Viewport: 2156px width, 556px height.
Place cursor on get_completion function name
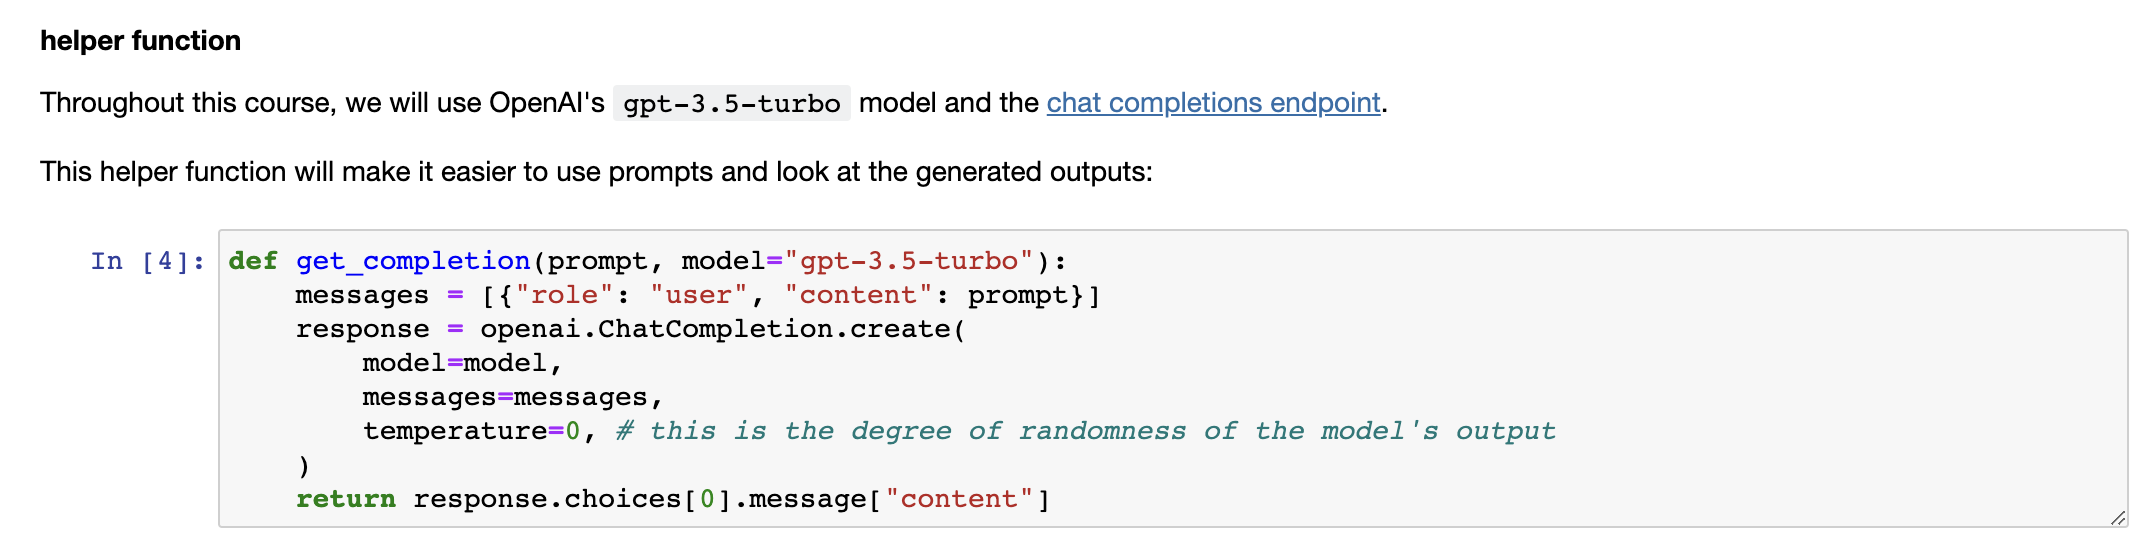412,262
